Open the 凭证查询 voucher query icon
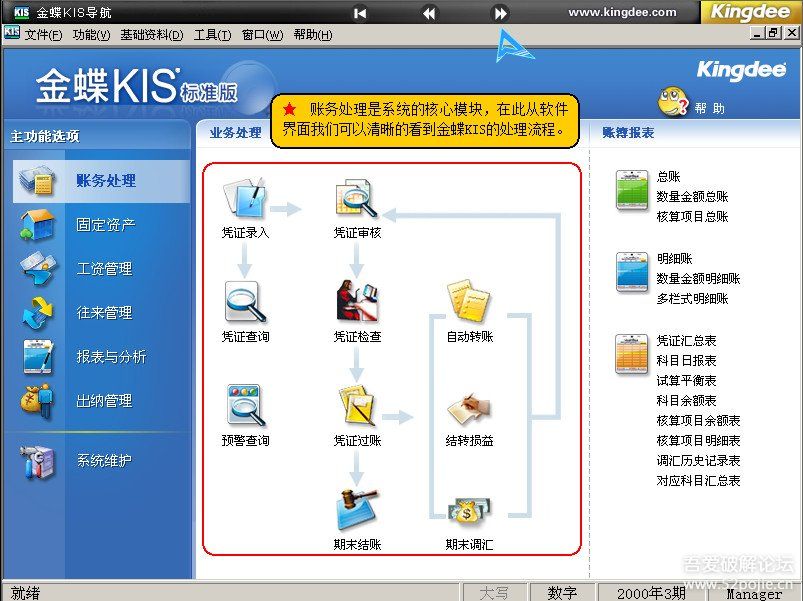Screen dimensions: 803x601 pyautogui.click(x=244, y=302)
